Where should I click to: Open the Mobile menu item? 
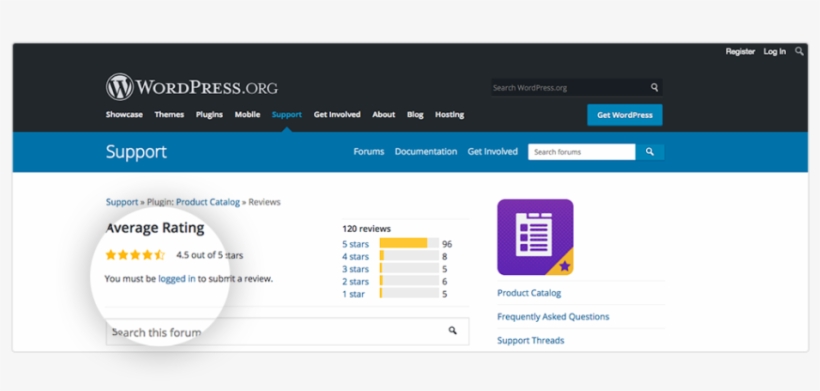[x=247, y=114]
